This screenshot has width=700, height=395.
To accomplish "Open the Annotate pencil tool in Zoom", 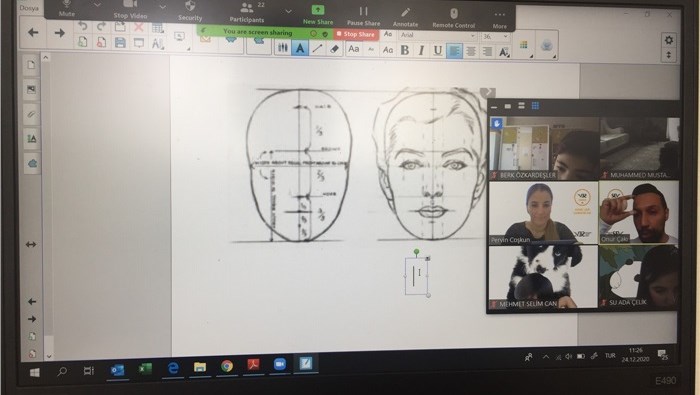I will tap(405, 17).
